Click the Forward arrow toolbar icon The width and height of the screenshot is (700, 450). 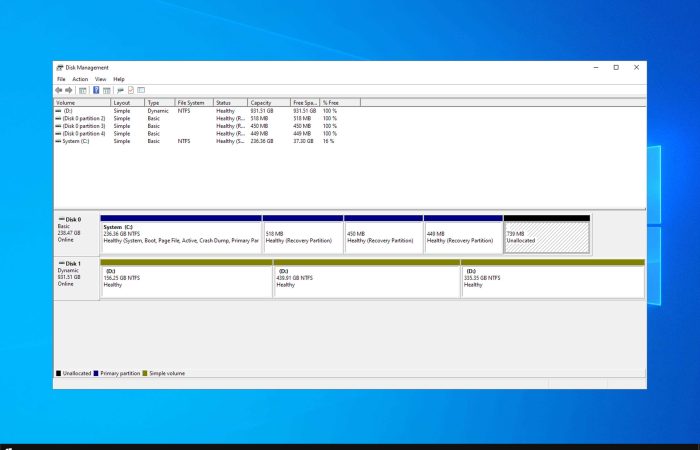[x=69, y=90]
